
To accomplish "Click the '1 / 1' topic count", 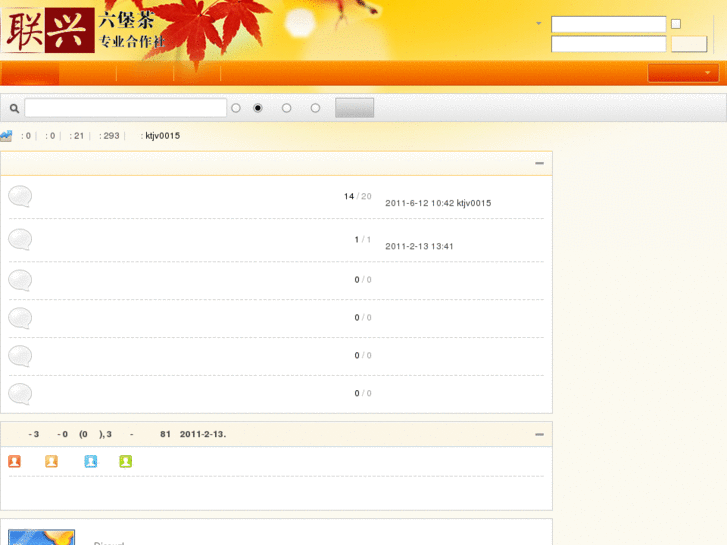I will (363, 239).
